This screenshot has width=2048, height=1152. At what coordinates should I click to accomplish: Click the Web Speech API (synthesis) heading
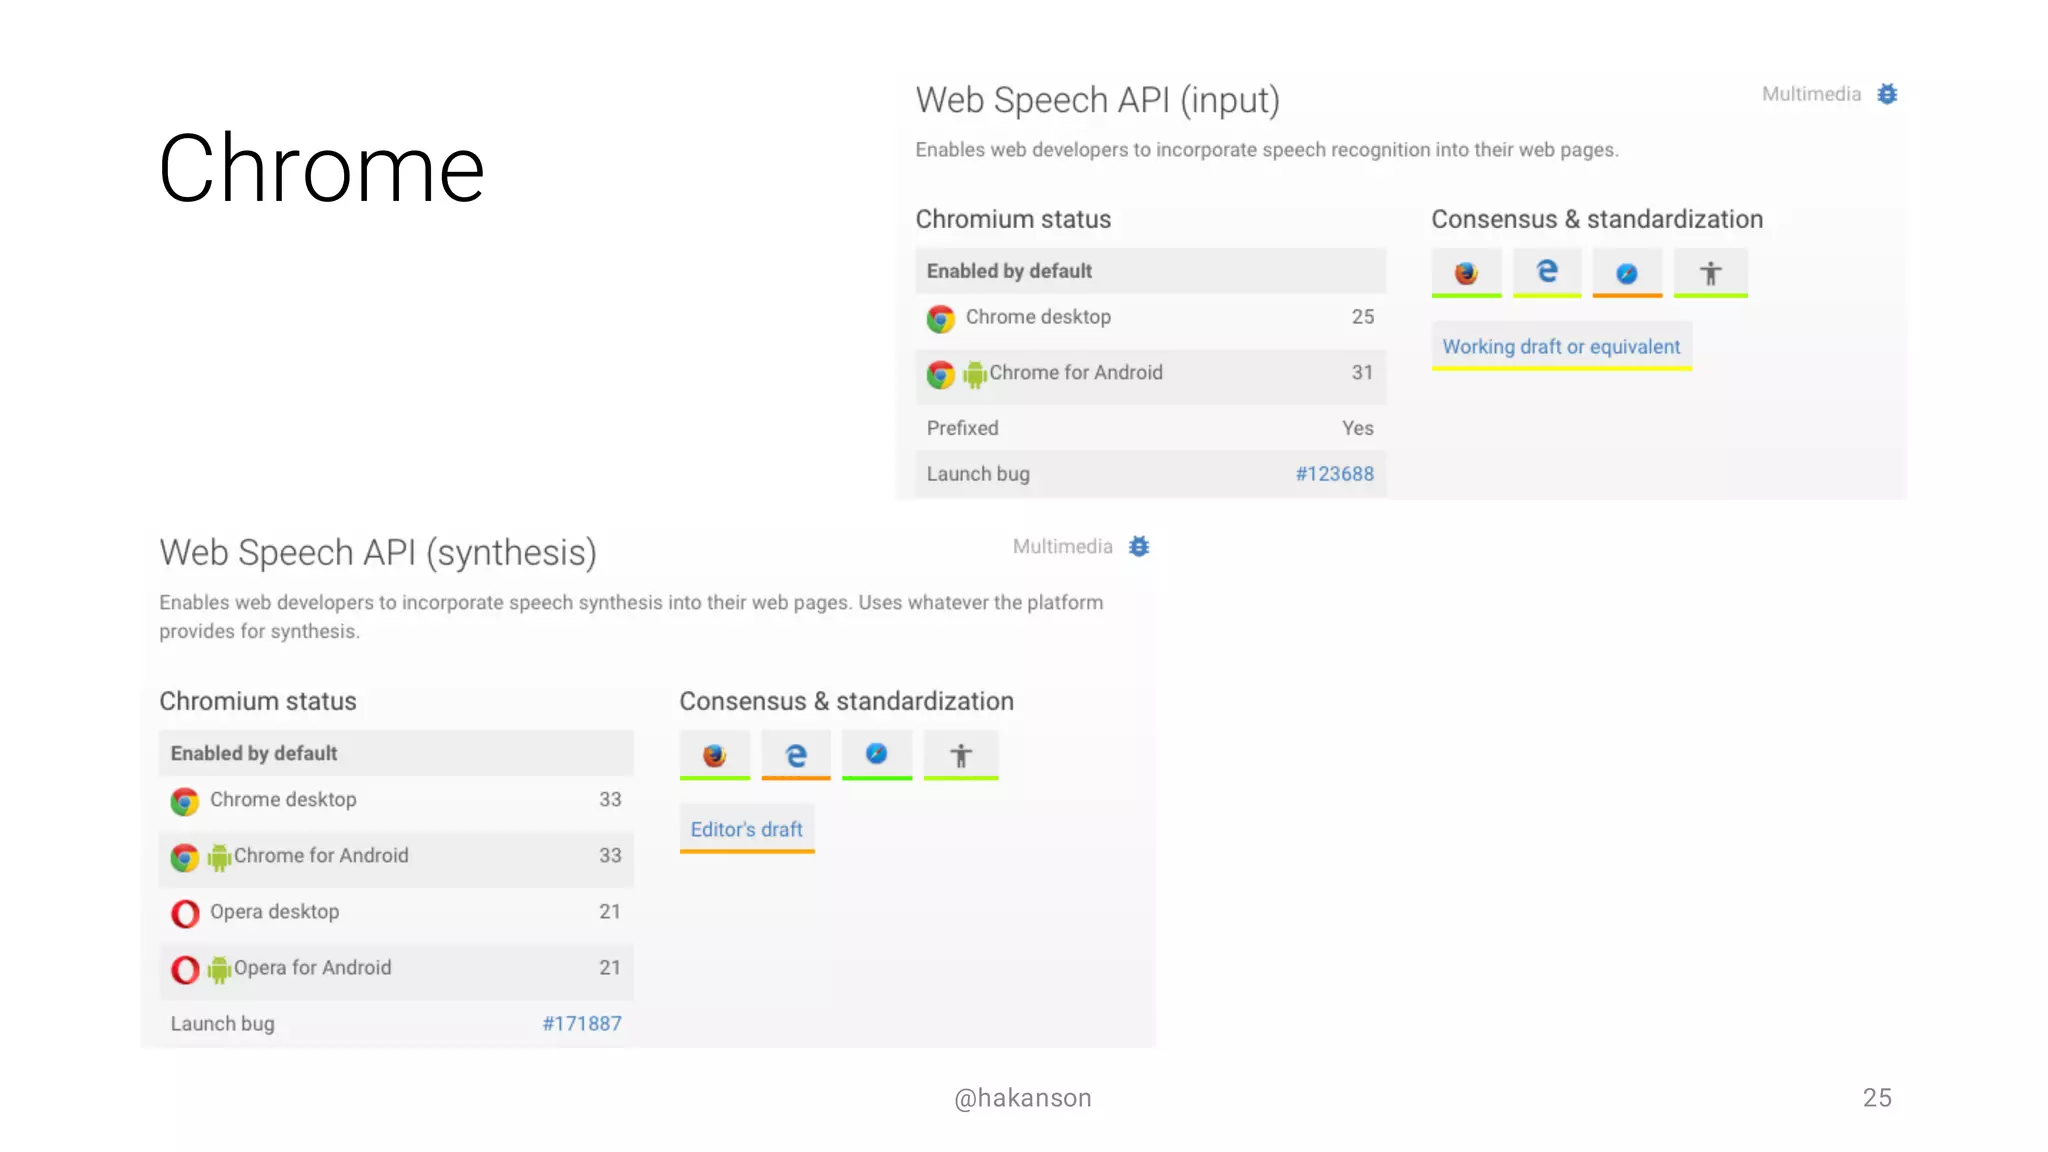[378, 553]
